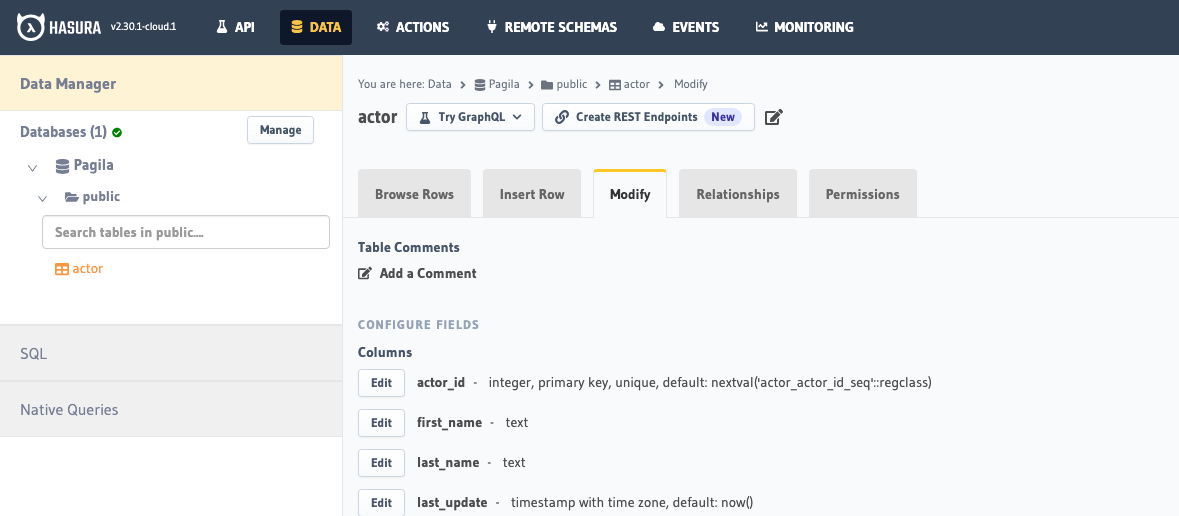Click the Manage databases button

(280, 130)
